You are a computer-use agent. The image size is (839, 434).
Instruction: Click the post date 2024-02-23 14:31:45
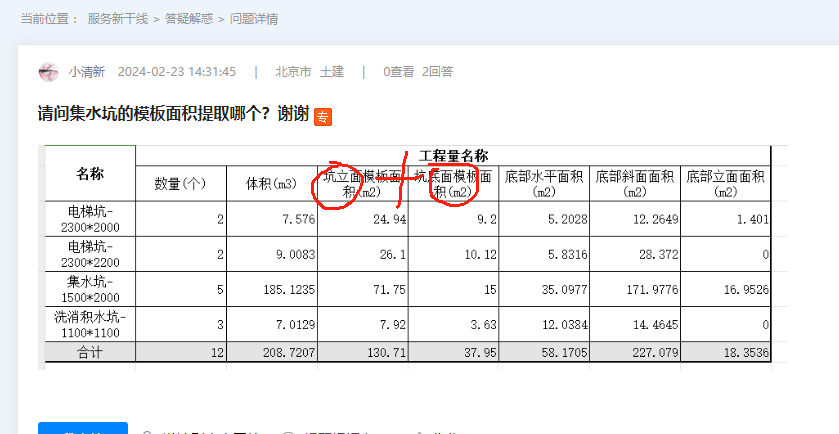177,72
